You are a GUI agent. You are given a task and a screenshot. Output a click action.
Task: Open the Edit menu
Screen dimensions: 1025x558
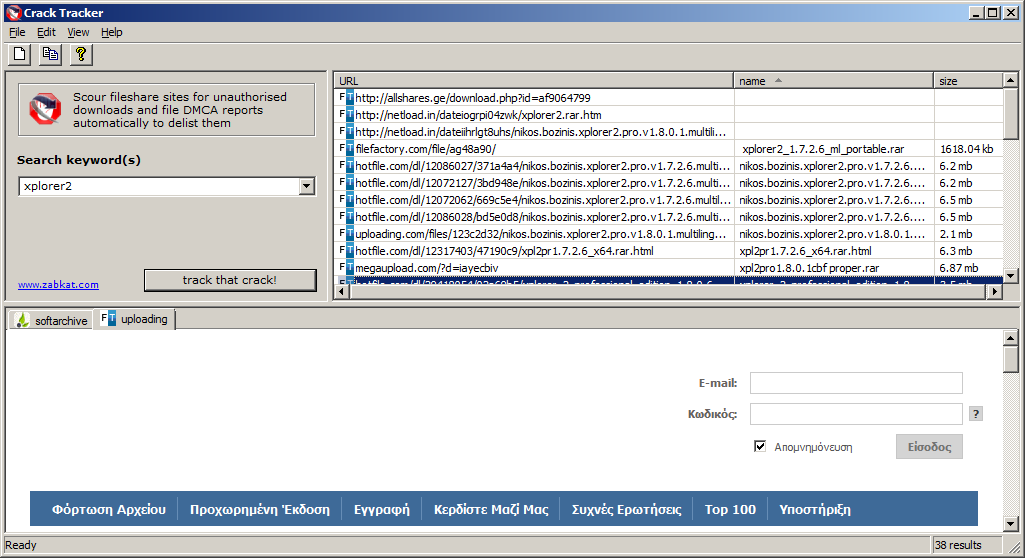(x=46, y=32)
